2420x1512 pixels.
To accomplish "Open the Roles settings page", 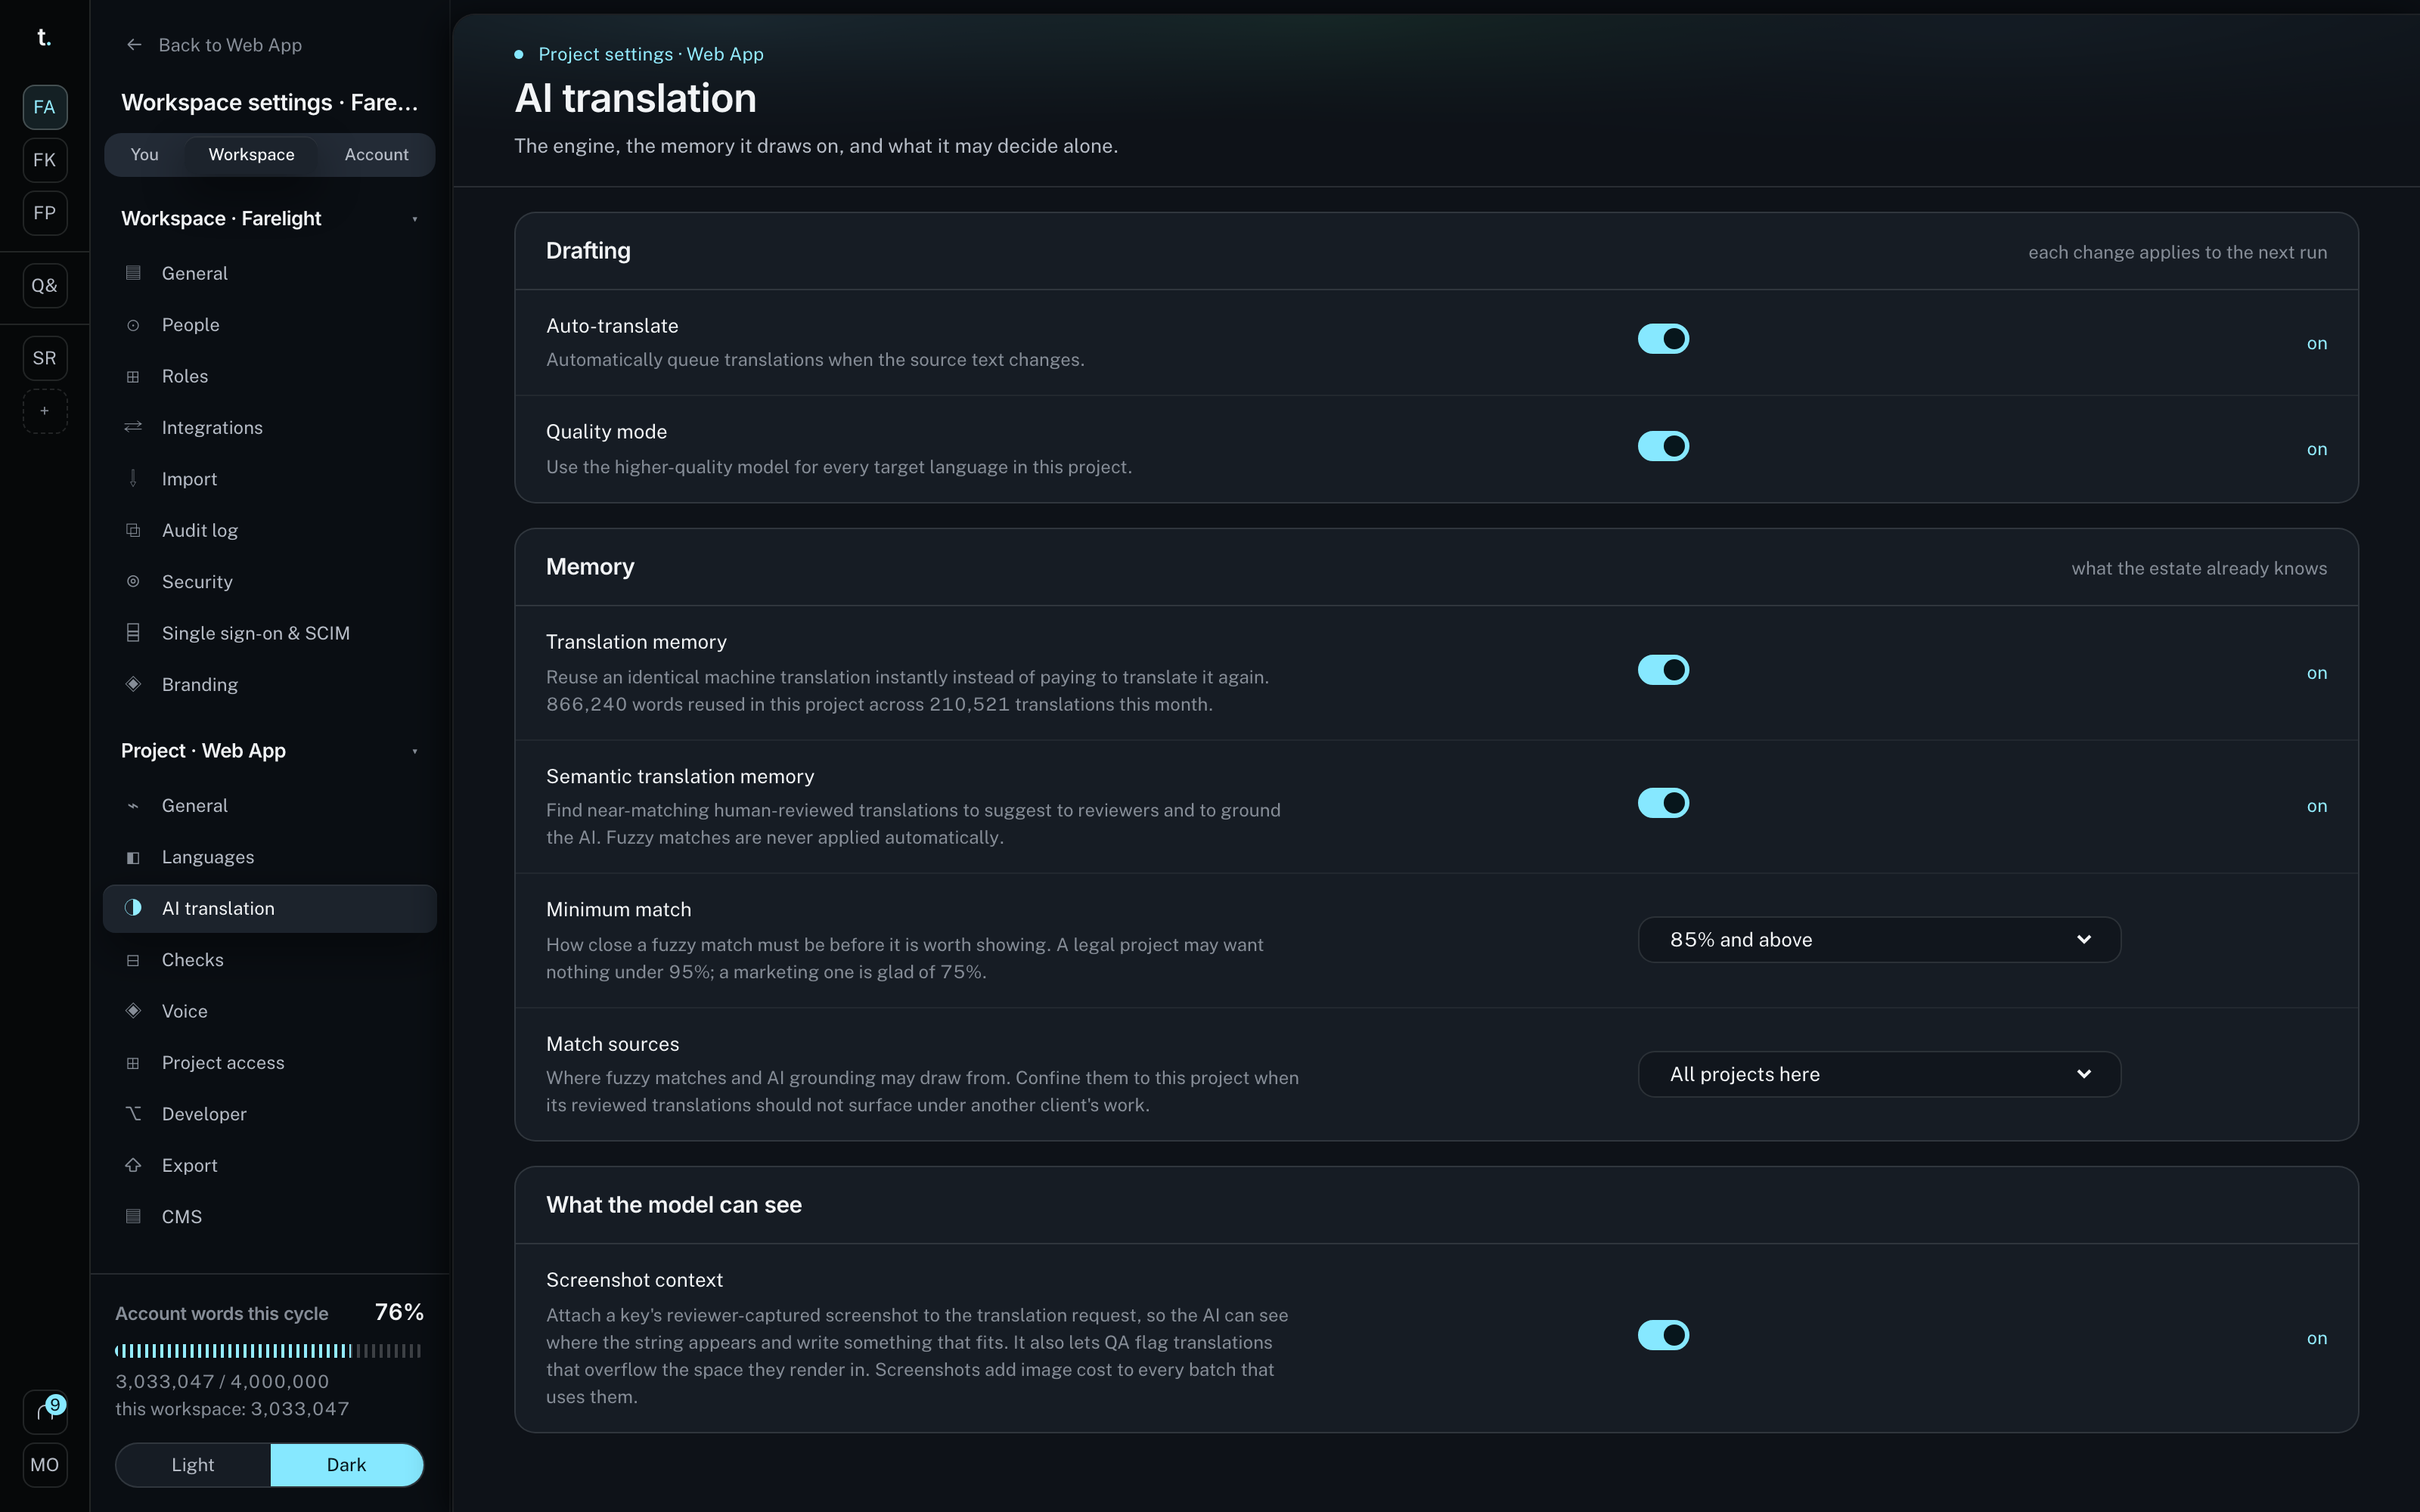I will [x=269, y=376].
